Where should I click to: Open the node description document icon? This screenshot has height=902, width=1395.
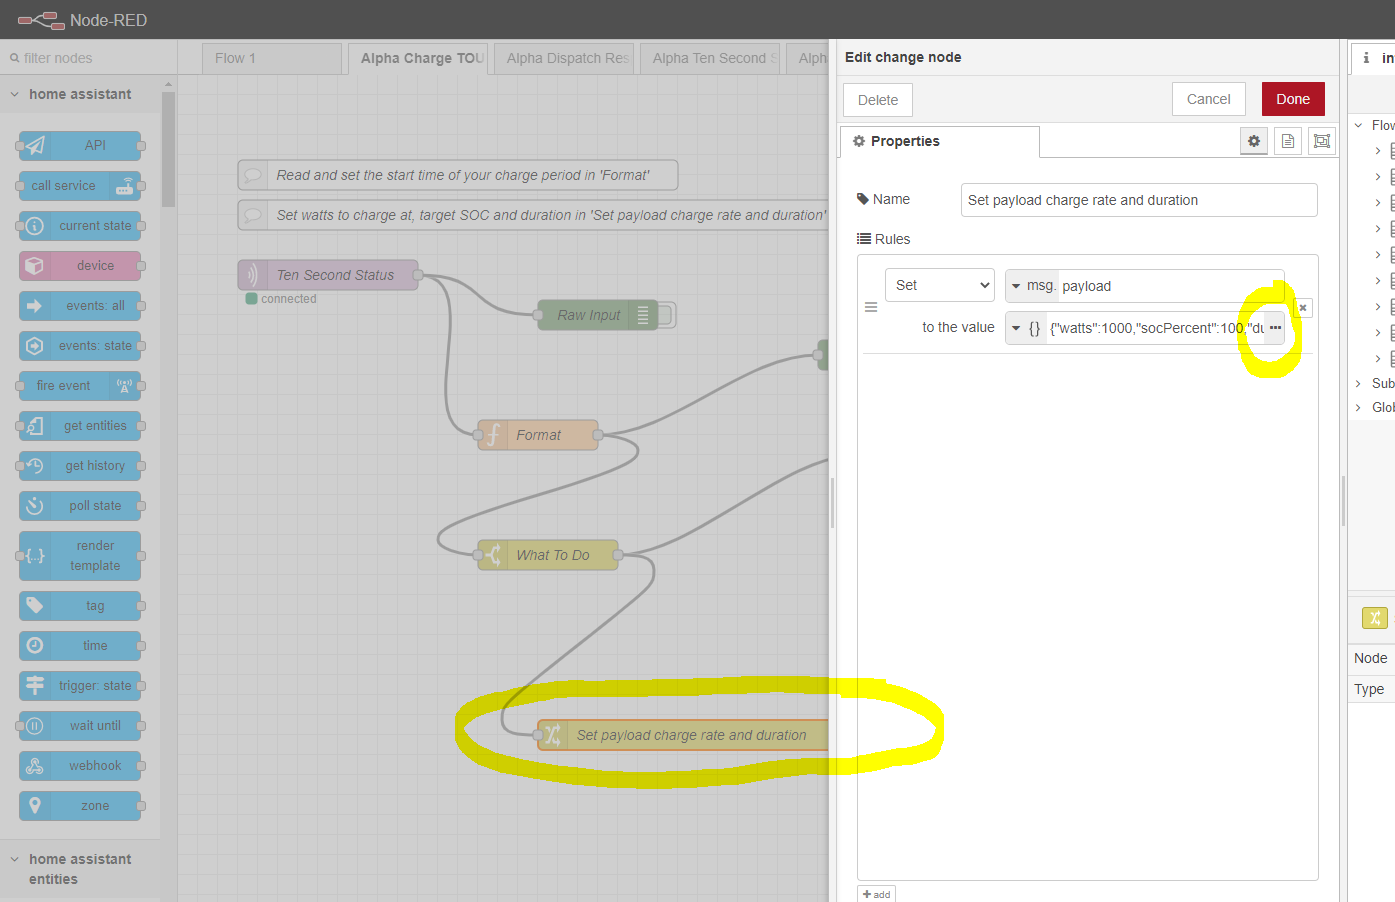(1288, 141)
